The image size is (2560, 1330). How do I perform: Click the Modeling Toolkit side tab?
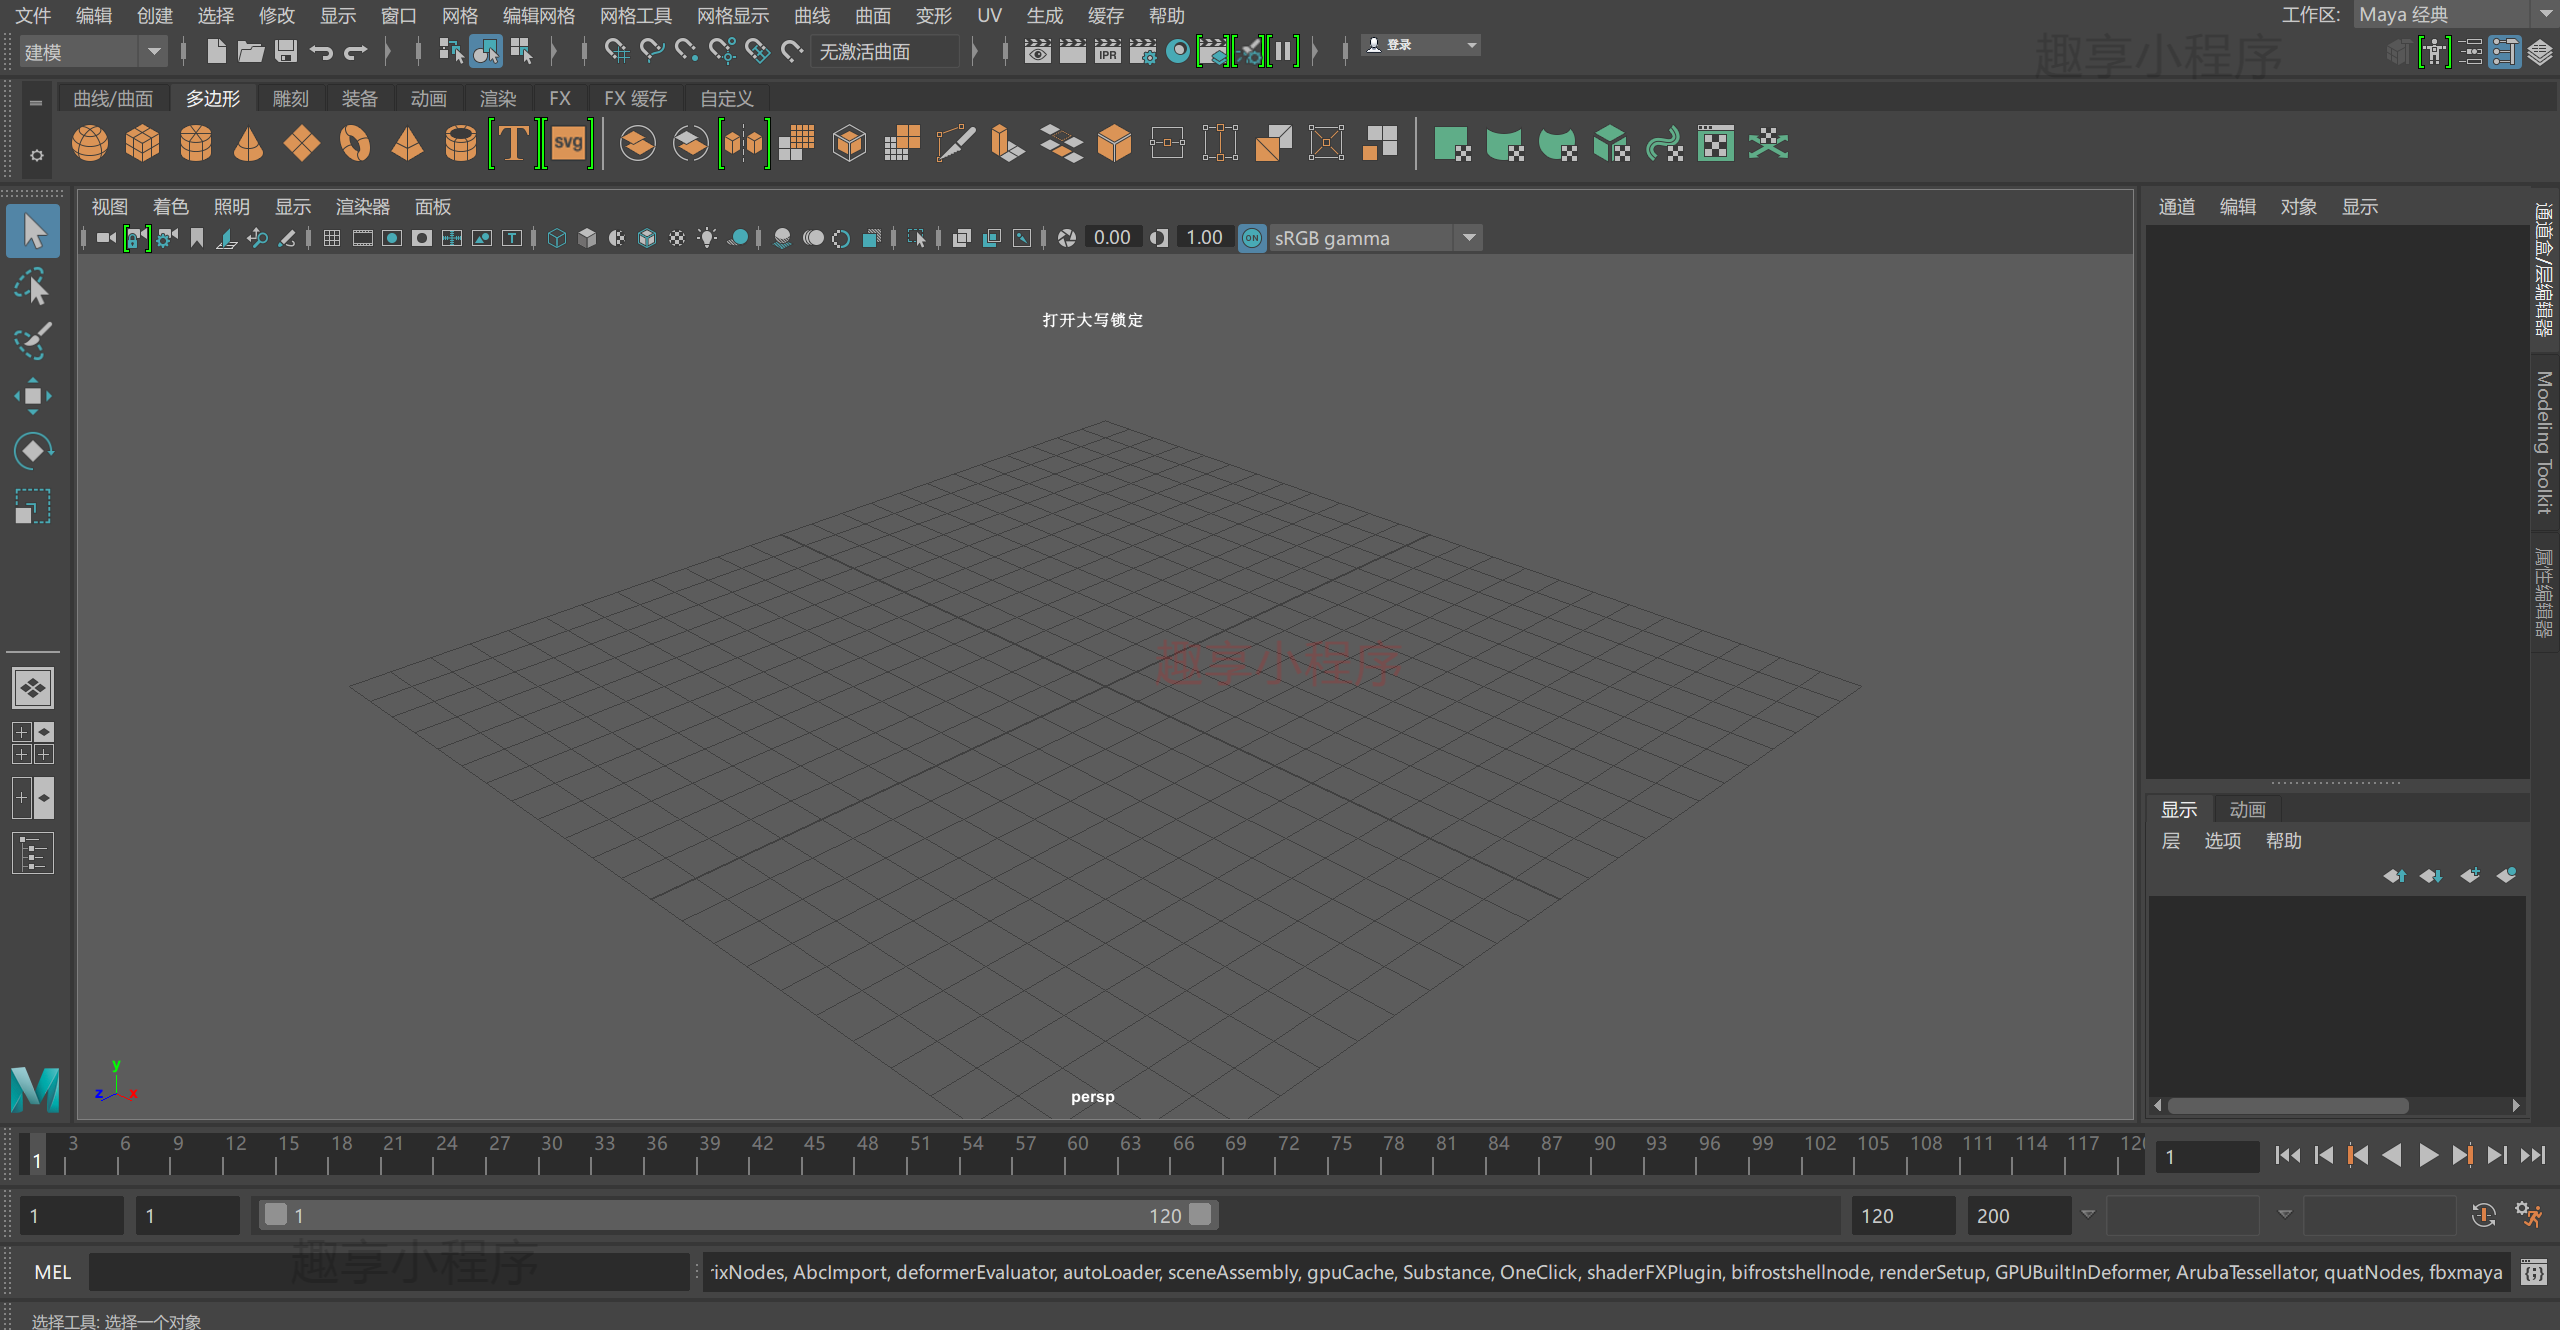point(2545,443)
